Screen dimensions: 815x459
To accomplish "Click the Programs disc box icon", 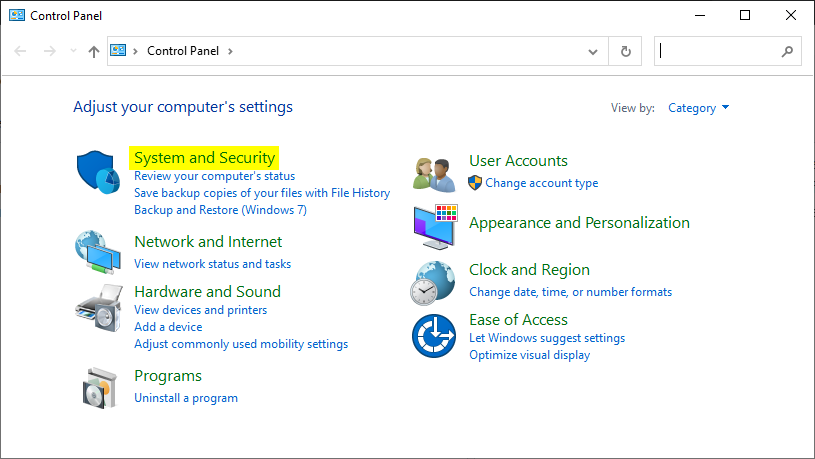I will tap(99, 388).
